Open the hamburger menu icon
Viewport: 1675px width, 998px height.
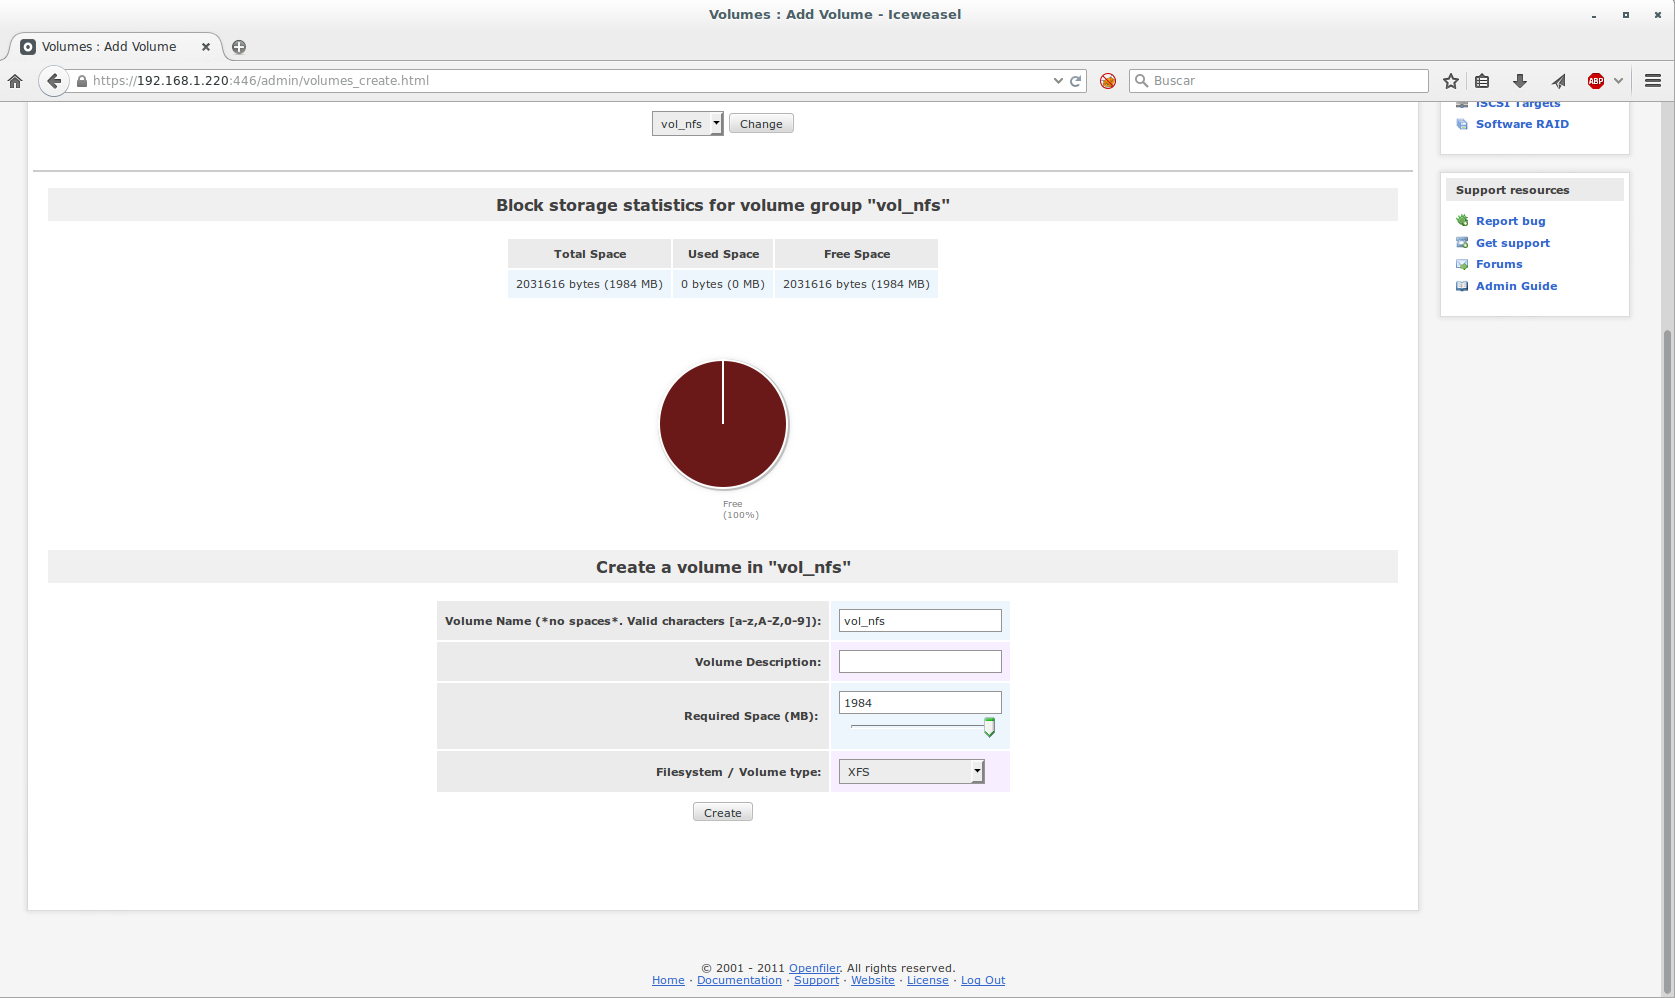tap(1653, 81)
